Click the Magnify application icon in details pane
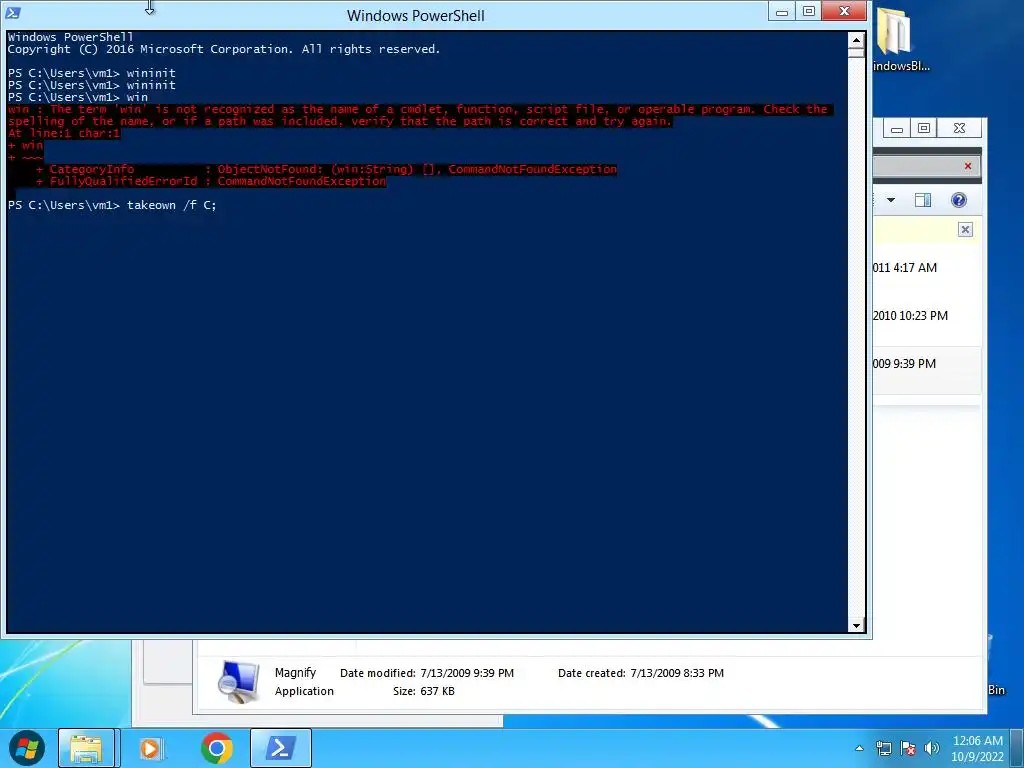The height and width of the screenshot is (768, 1024). coord(238,681)
